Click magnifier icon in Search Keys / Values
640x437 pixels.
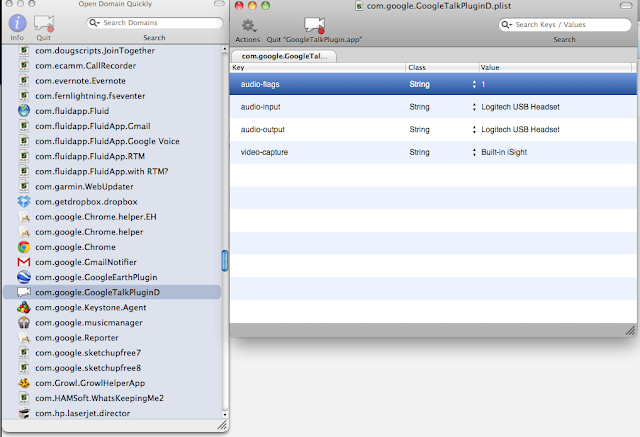click(x=507, y=24)
